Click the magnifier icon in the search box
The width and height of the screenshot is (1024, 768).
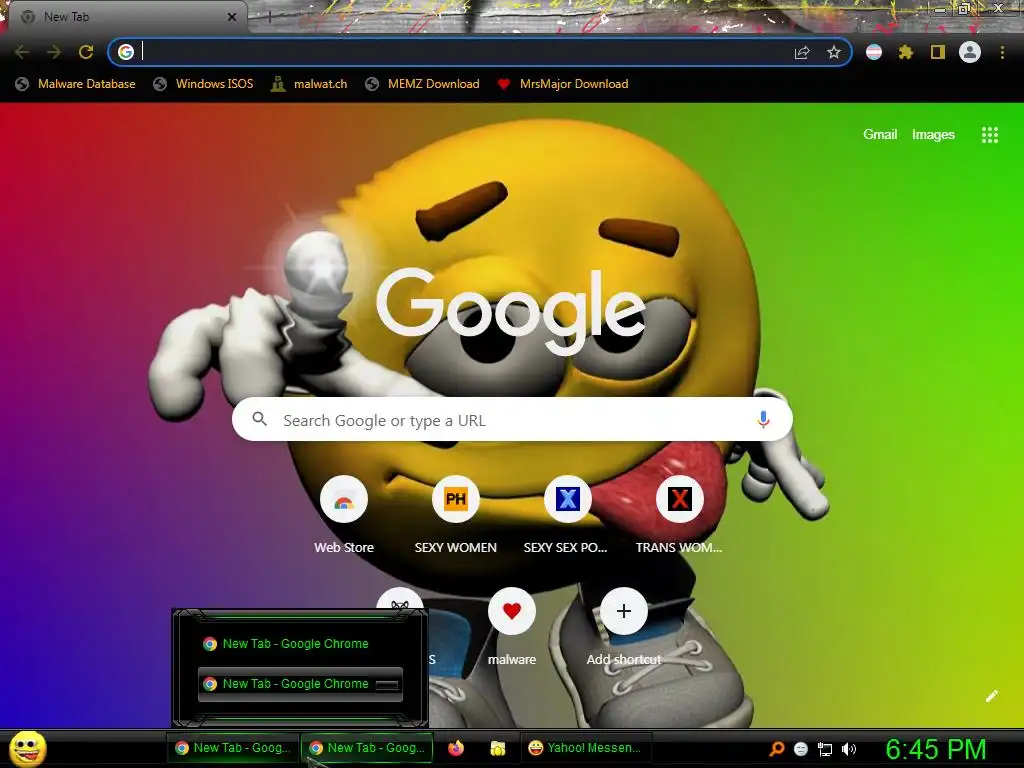[260, 419]
